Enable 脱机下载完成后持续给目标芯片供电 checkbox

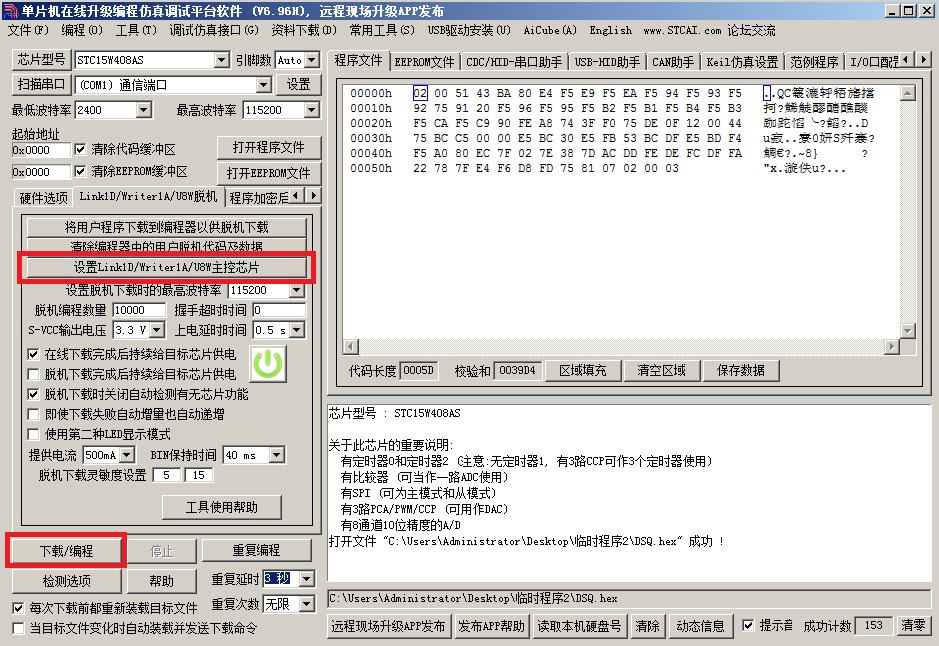[x=34, y=374]
